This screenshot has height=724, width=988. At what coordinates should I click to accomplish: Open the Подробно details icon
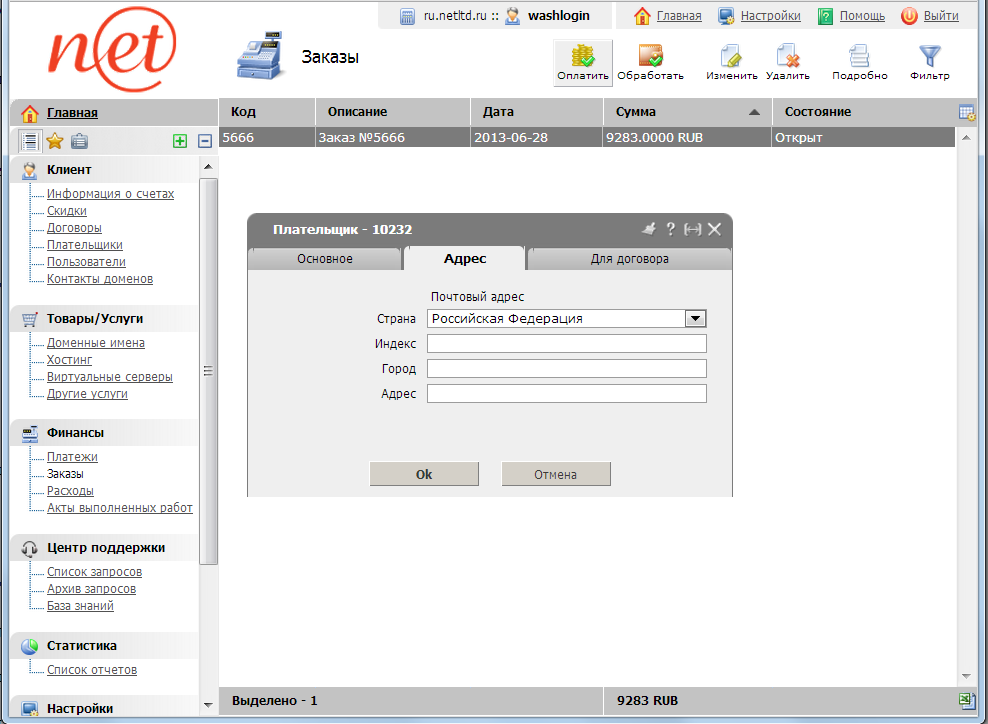(859, 56)
